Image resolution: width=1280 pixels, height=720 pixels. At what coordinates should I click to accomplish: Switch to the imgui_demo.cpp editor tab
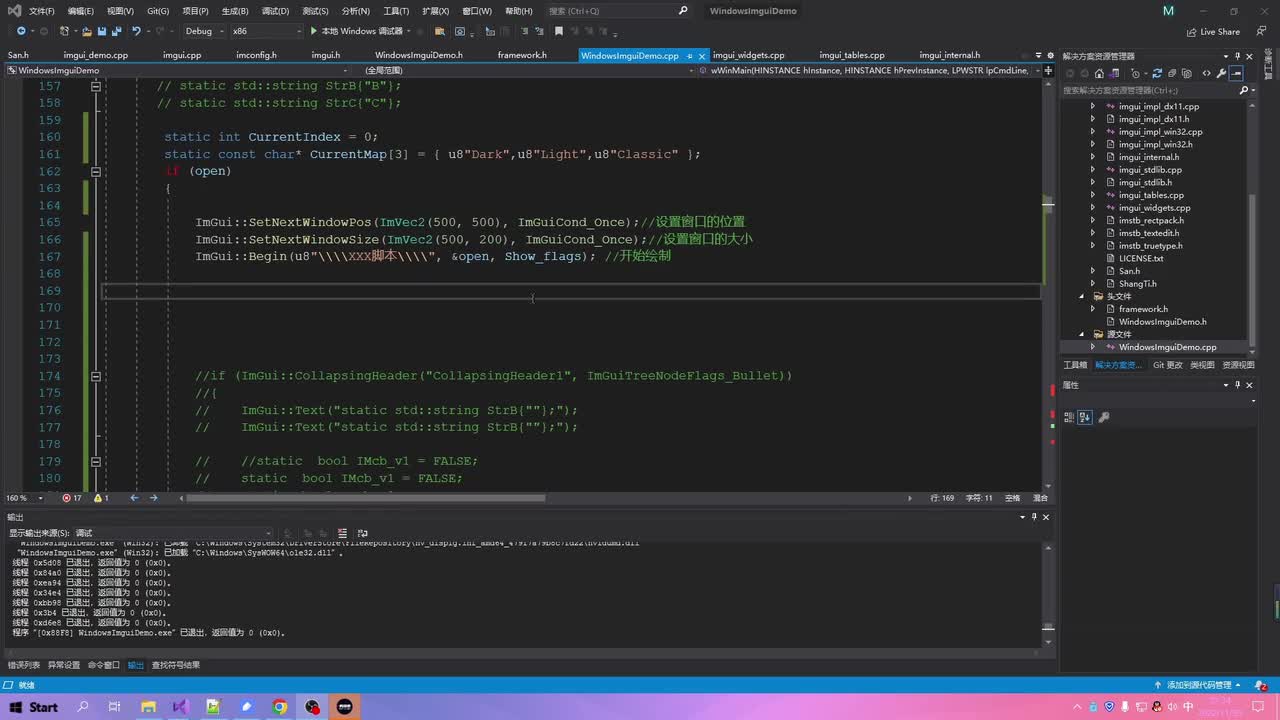point(95,55)
